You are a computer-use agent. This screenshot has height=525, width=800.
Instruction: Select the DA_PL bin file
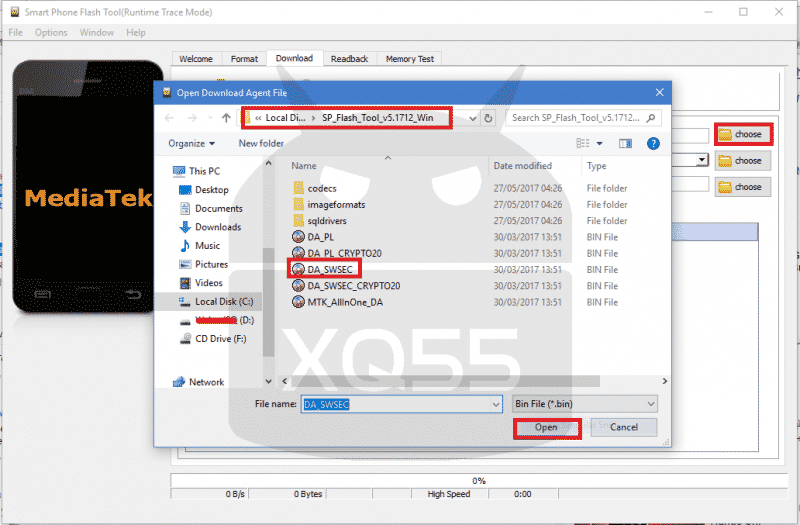coord(320,236)
